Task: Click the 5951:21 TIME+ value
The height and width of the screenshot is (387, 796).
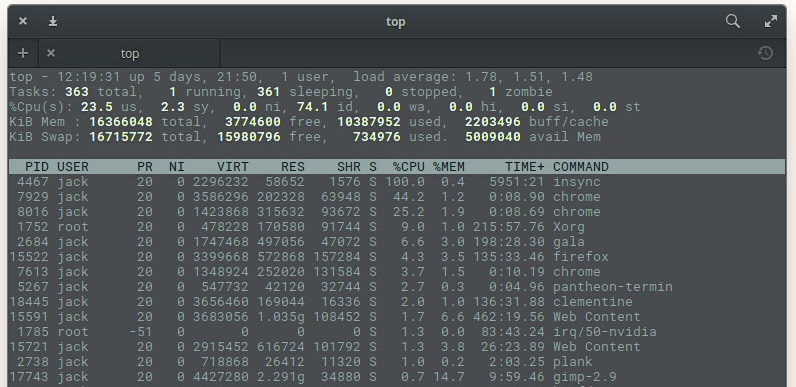Action: tap(516, 182)
